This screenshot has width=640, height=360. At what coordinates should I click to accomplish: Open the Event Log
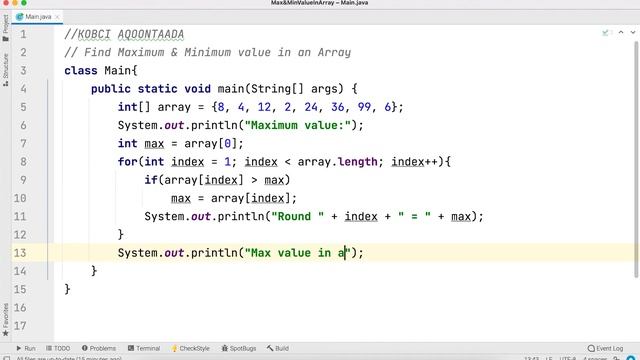coord(605,348)
